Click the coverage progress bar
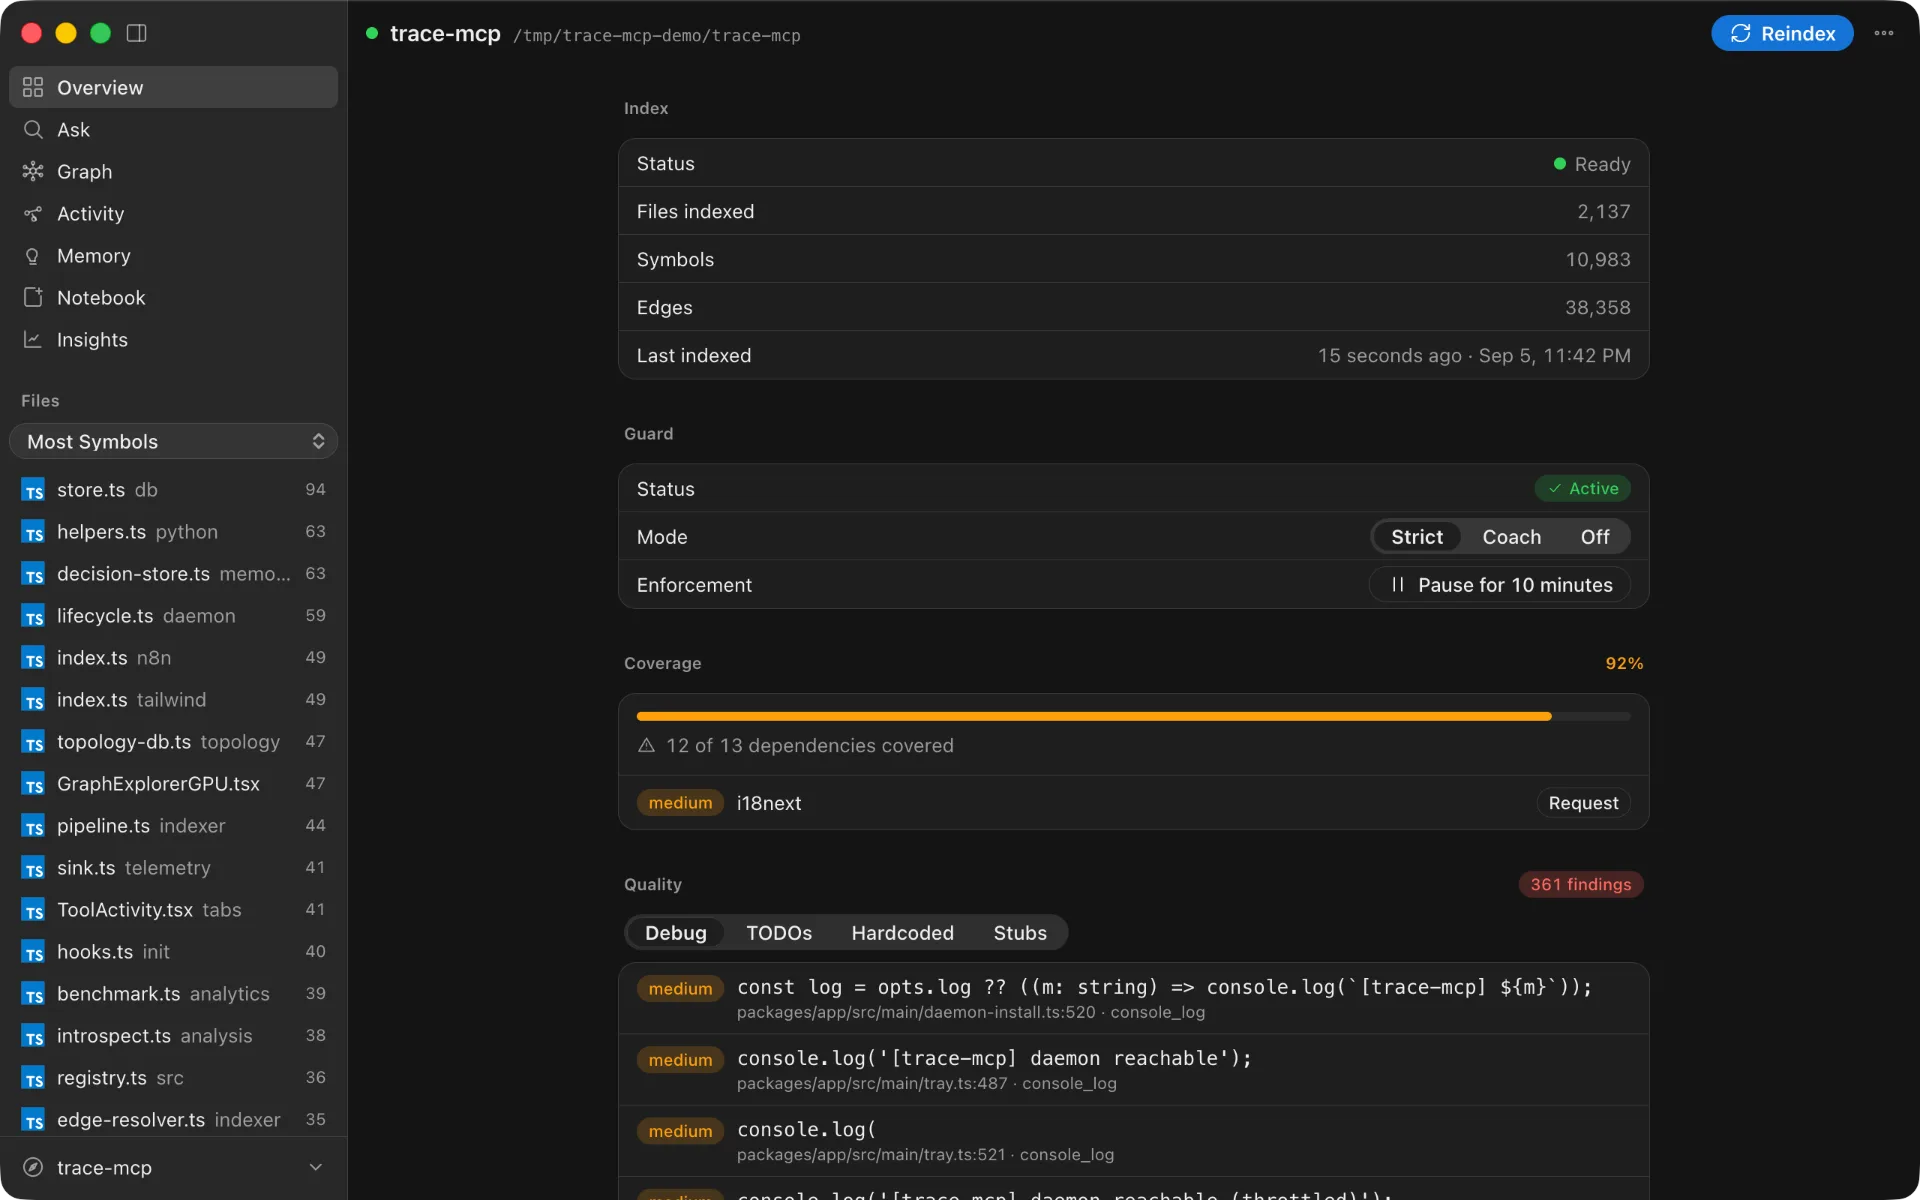 (x=1133, y=716)
